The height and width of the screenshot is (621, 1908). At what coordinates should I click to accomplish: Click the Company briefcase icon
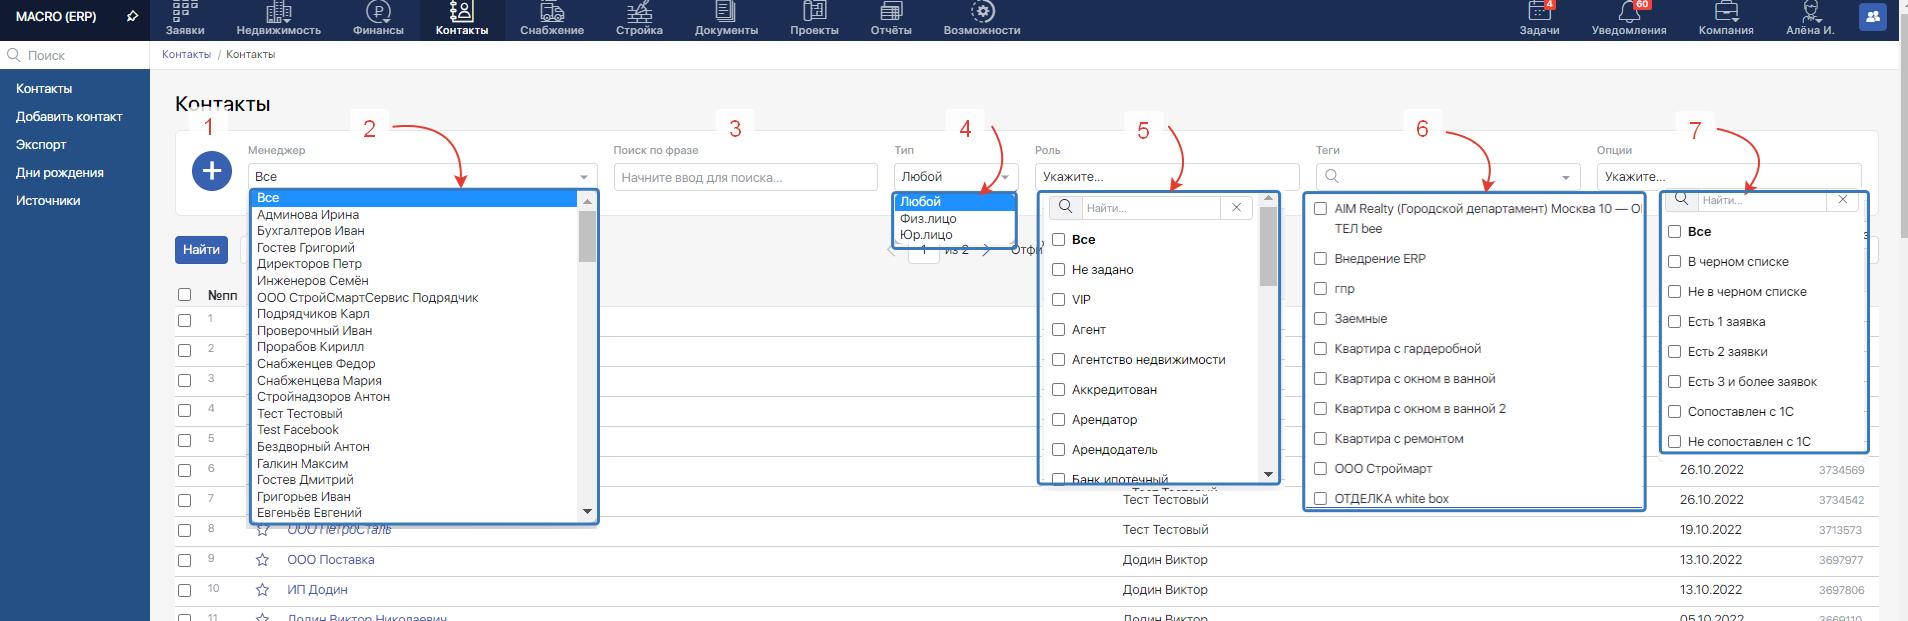pyautogui.click(x=1725, y=13)
